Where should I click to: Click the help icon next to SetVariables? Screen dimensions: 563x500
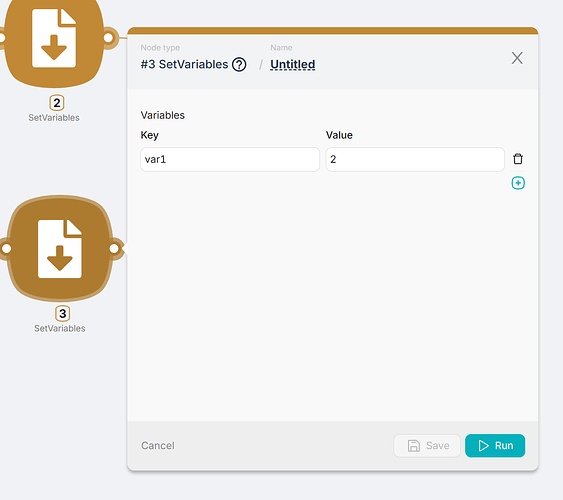(x=239, y=65)
